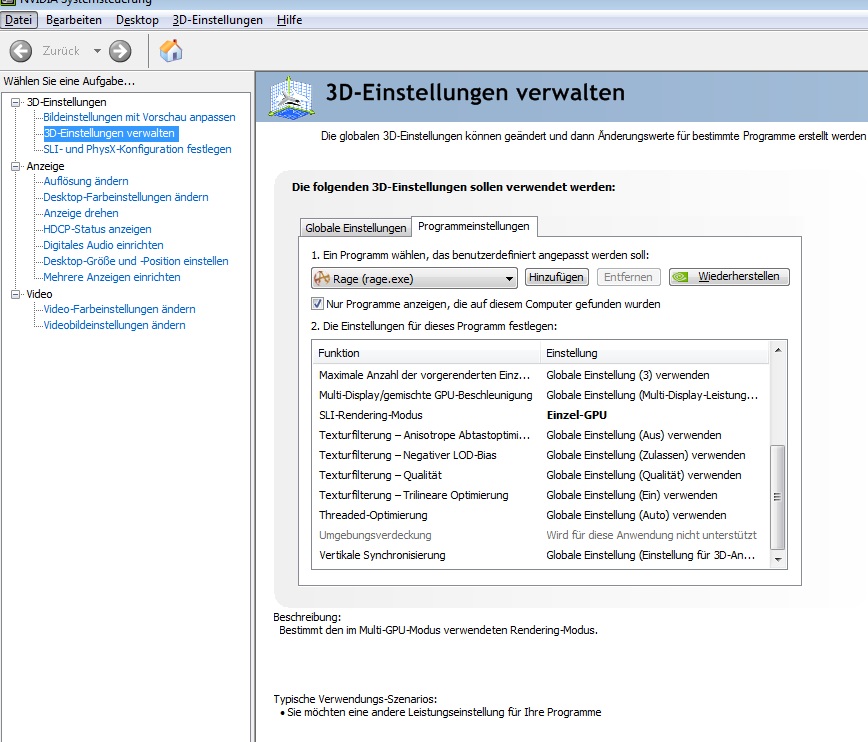868x742 pixels.
Task: Open 'HDCP-Status anzeigen' task
Action: pos(97,229)
